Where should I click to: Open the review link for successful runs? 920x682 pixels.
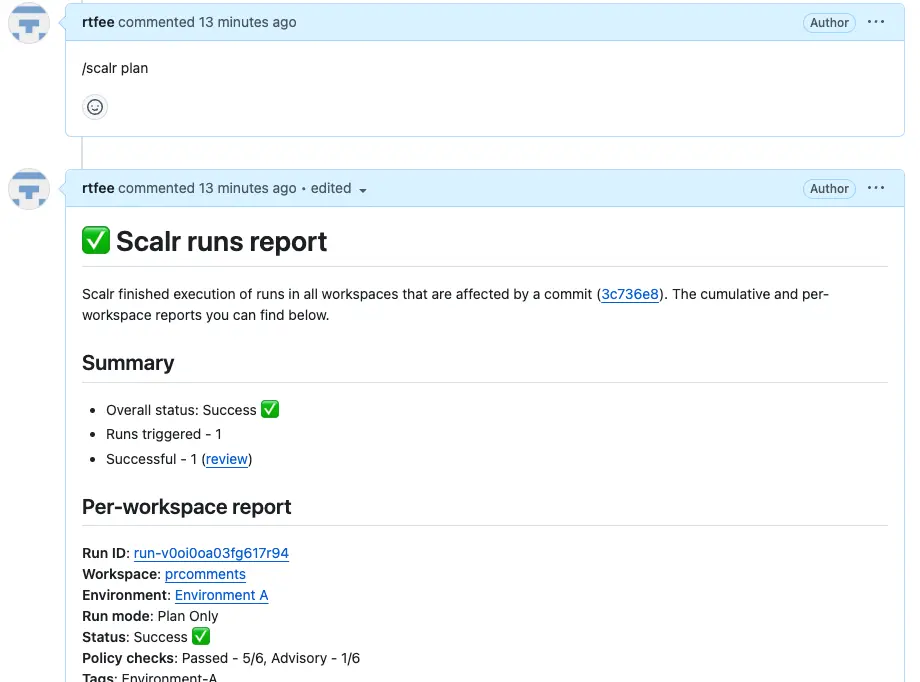226,459
